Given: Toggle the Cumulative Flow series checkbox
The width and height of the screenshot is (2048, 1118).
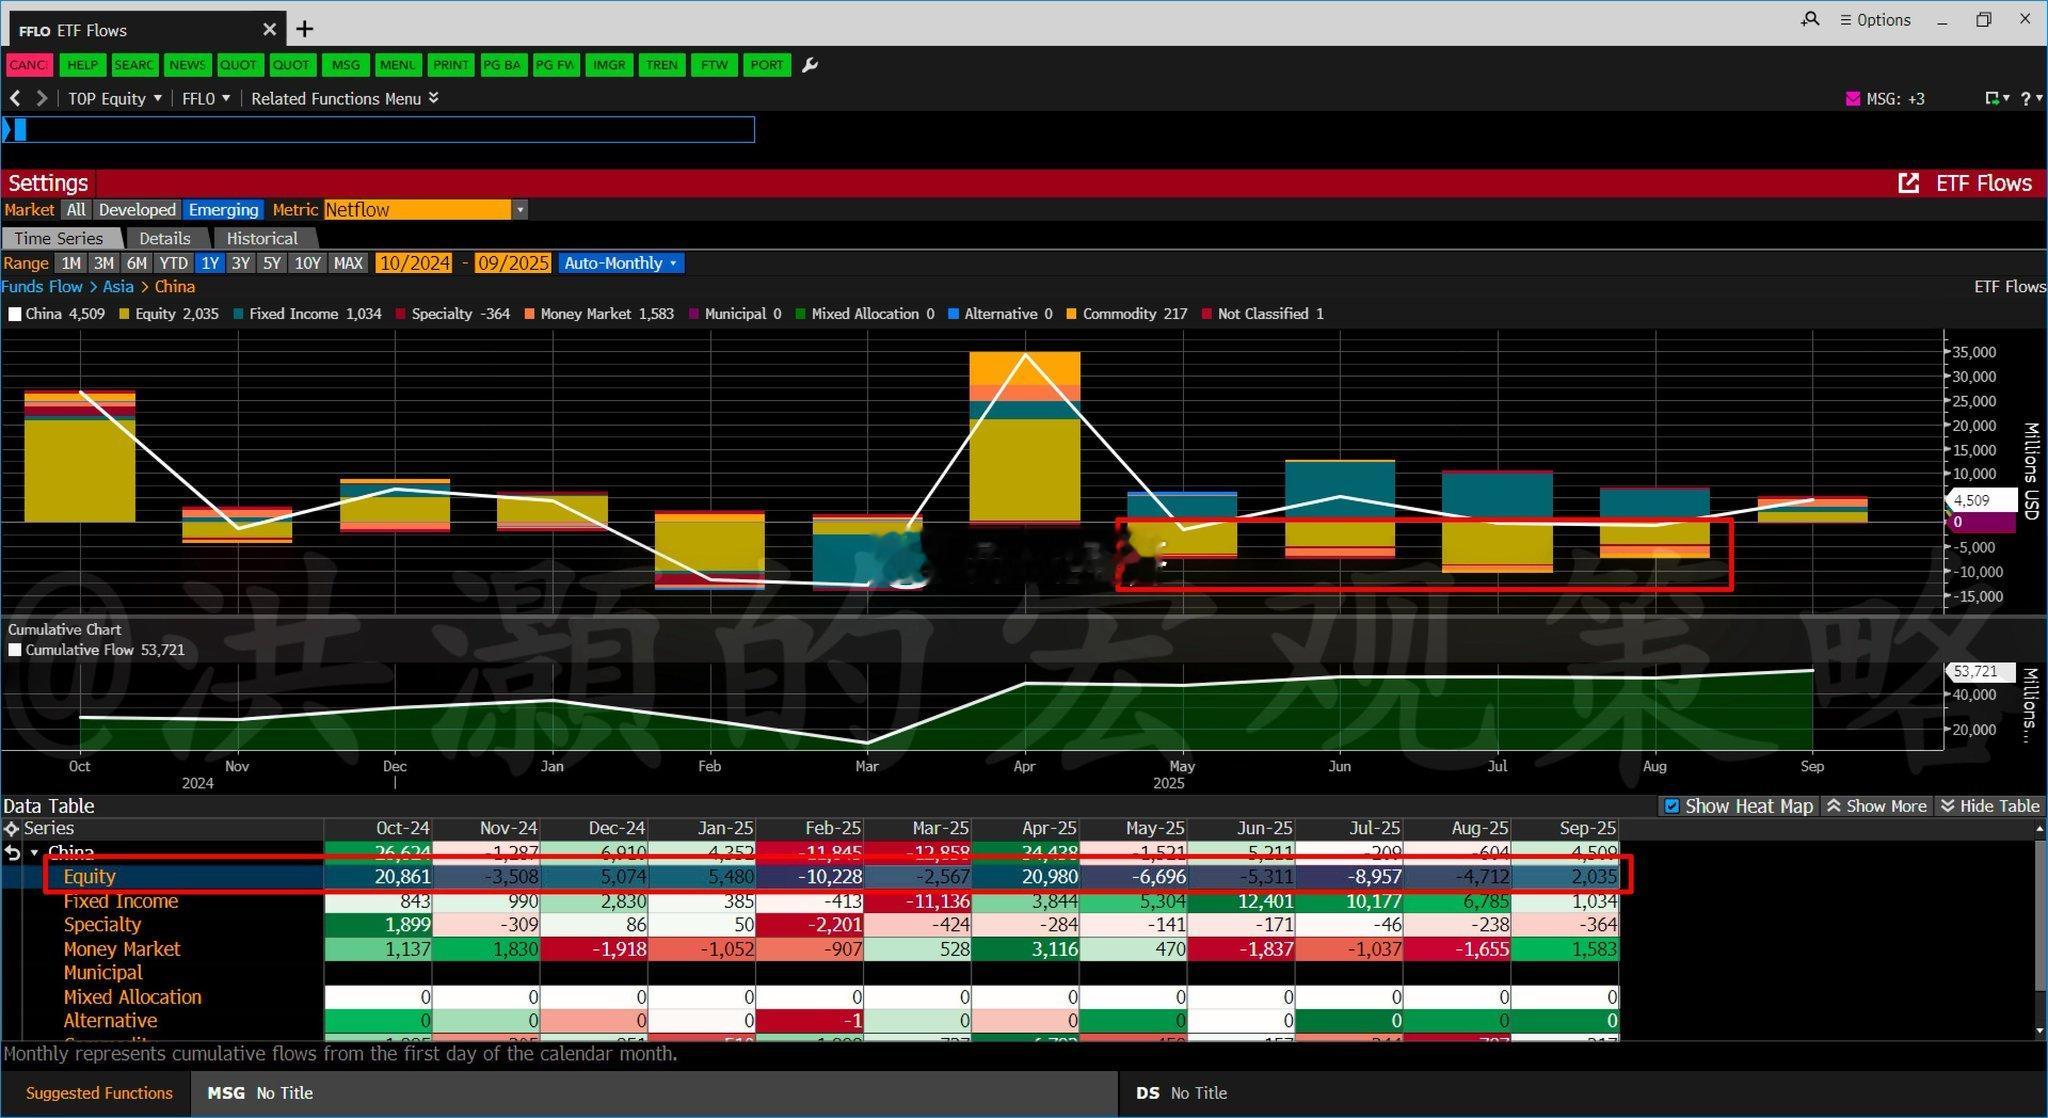Looking at the screenshot, I should point(15,650).
